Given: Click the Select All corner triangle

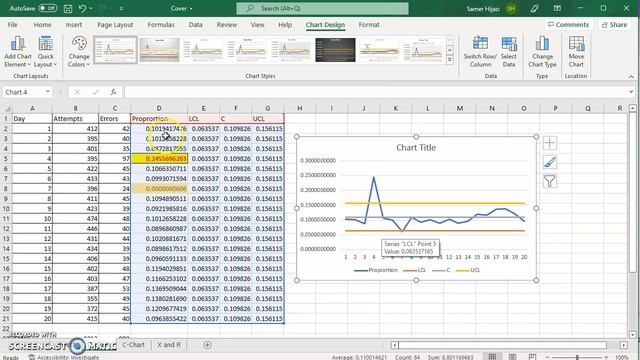Looking at the screenshot, I should (7, 109).
